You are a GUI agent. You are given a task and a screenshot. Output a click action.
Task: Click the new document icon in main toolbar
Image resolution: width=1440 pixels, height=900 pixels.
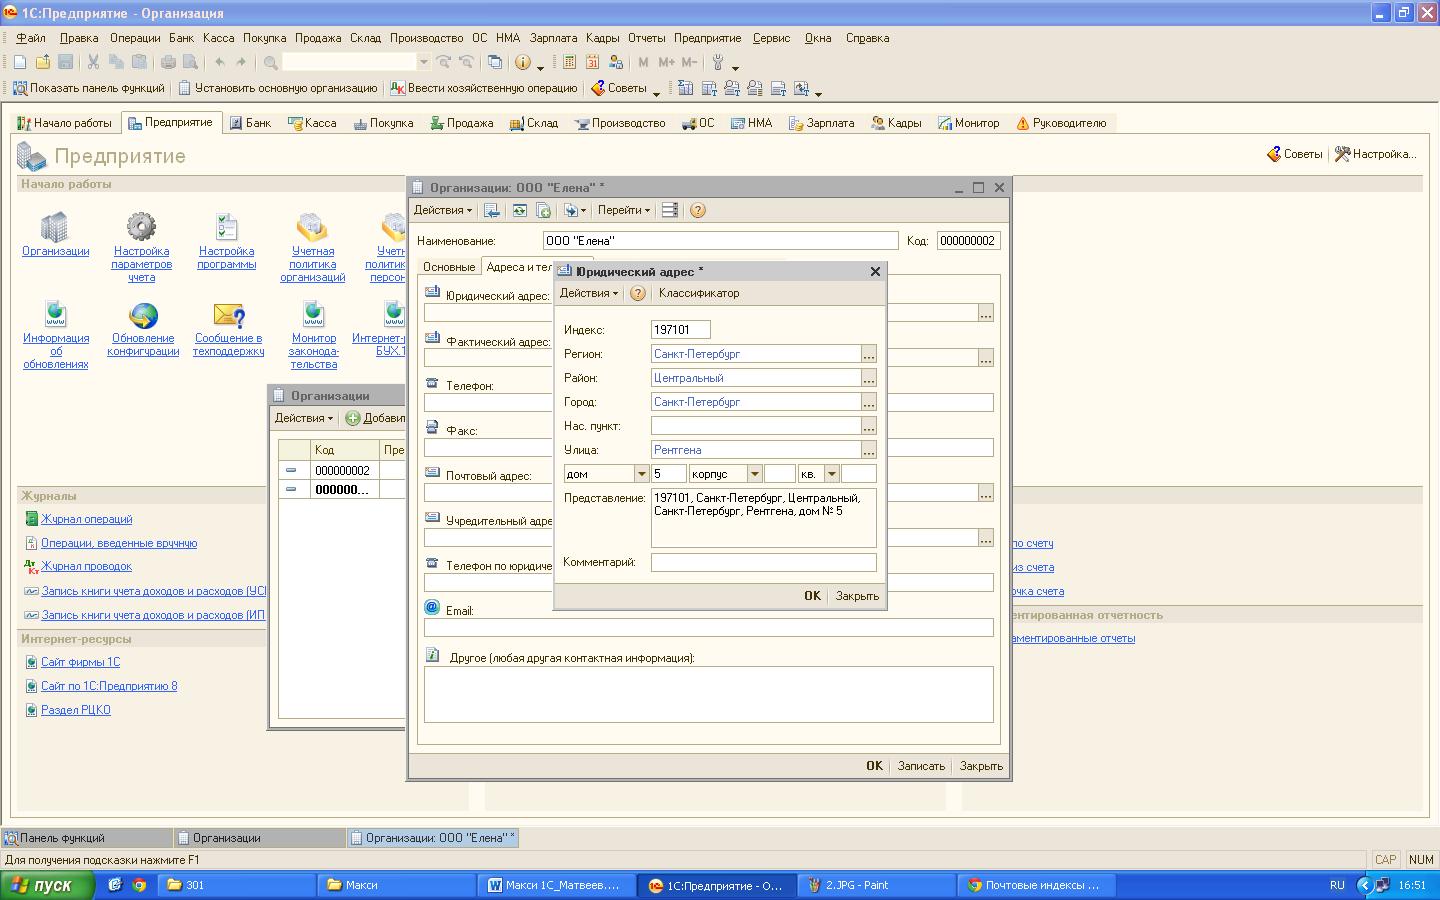20,62
